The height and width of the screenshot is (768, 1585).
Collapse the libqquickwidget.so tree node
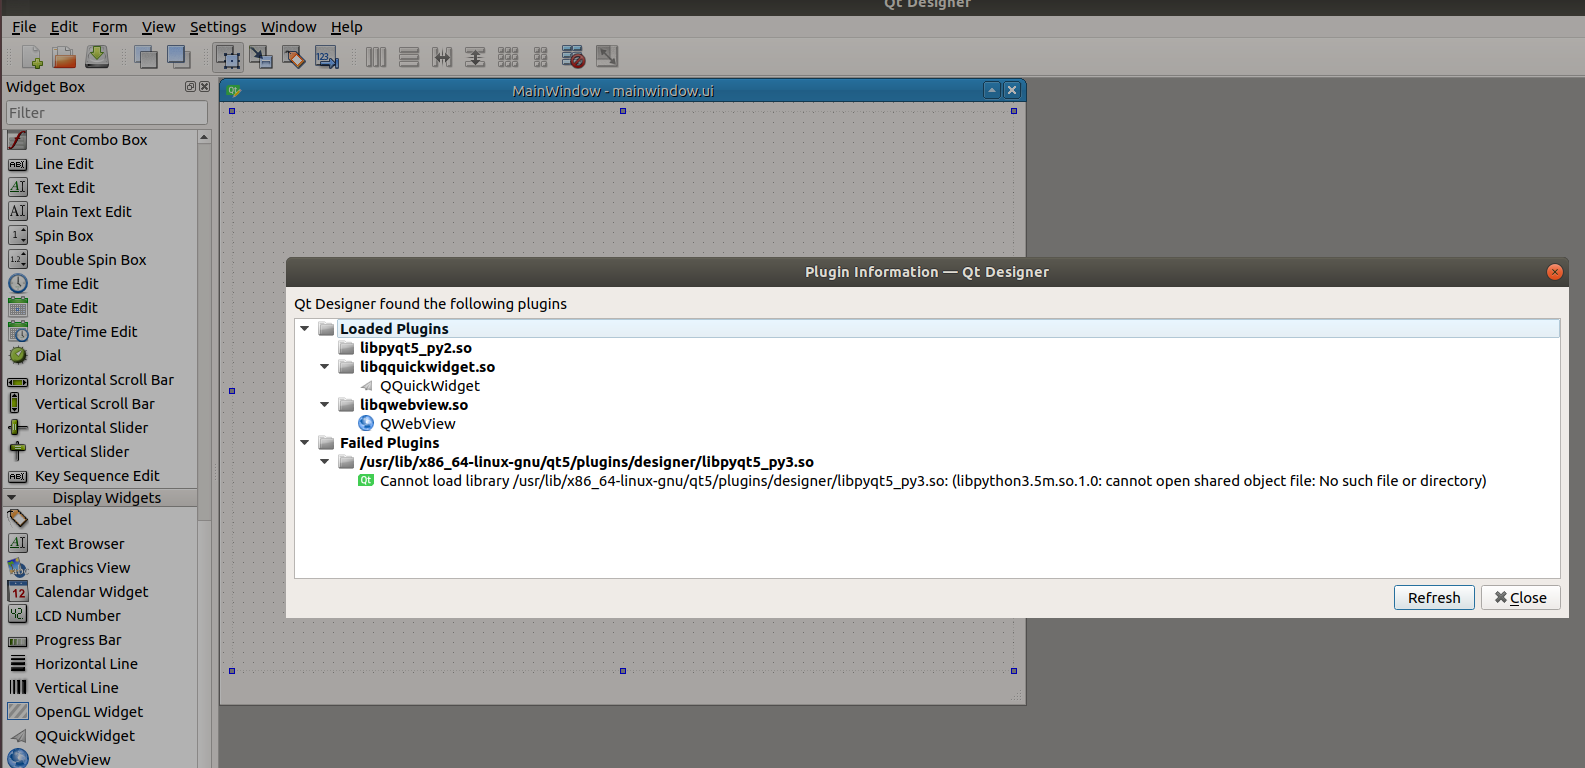tap(325, 366)
